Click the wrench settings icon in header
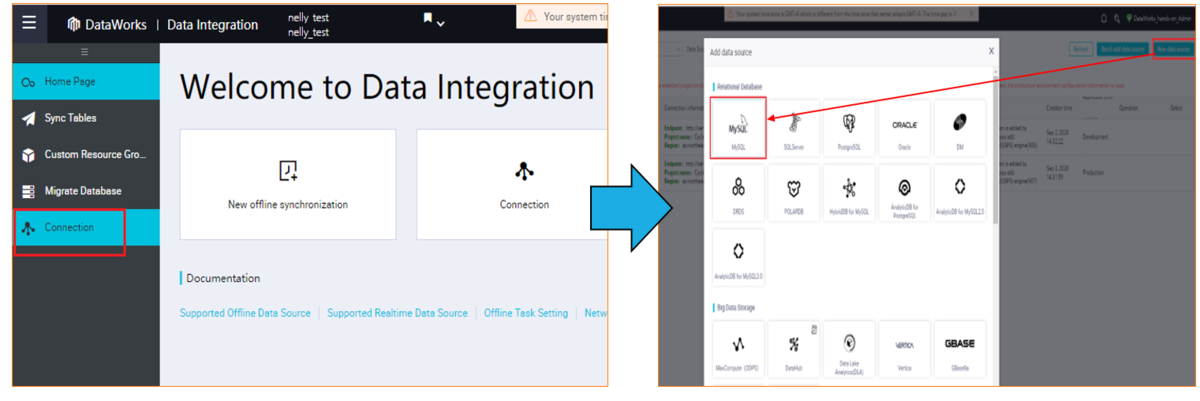The image size is (1200, 401). 1116,18
